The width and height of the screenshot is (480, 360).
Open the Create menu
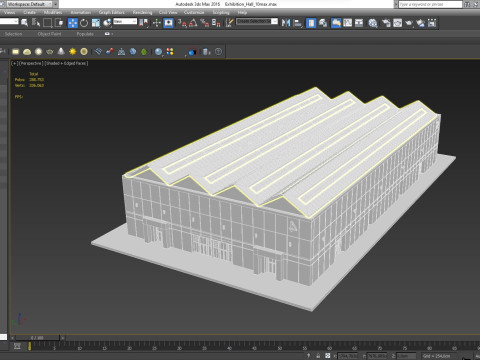(29, 12)
